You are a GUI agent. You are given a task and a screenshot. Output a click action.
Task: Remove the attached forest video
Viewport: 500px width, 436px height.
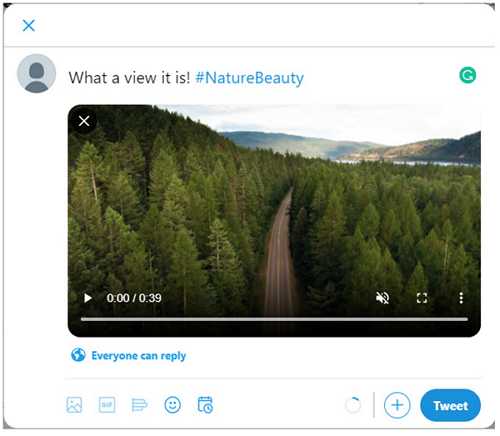[84, 121]
